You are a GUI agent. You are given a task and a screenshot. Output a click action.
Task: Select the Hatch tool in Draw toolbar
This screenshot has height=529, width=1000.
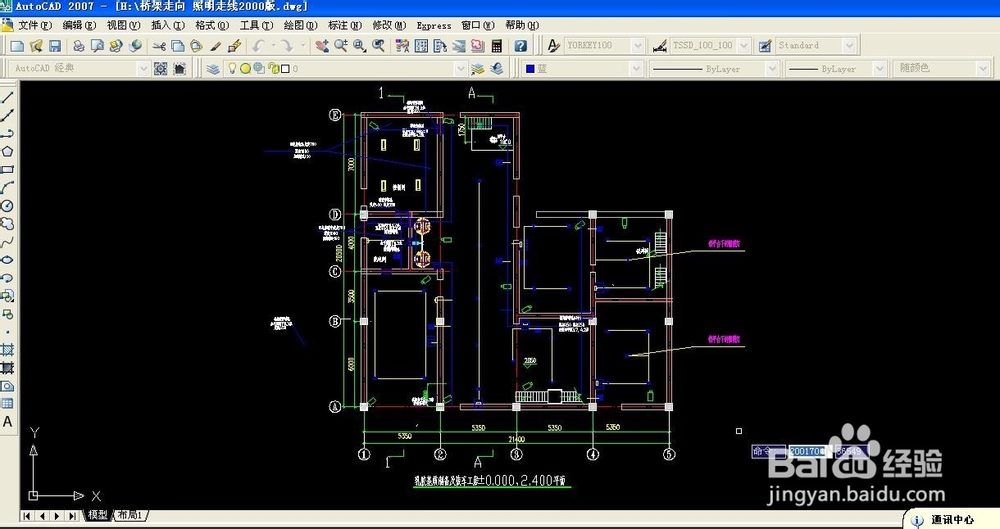(x=8, y=350)
